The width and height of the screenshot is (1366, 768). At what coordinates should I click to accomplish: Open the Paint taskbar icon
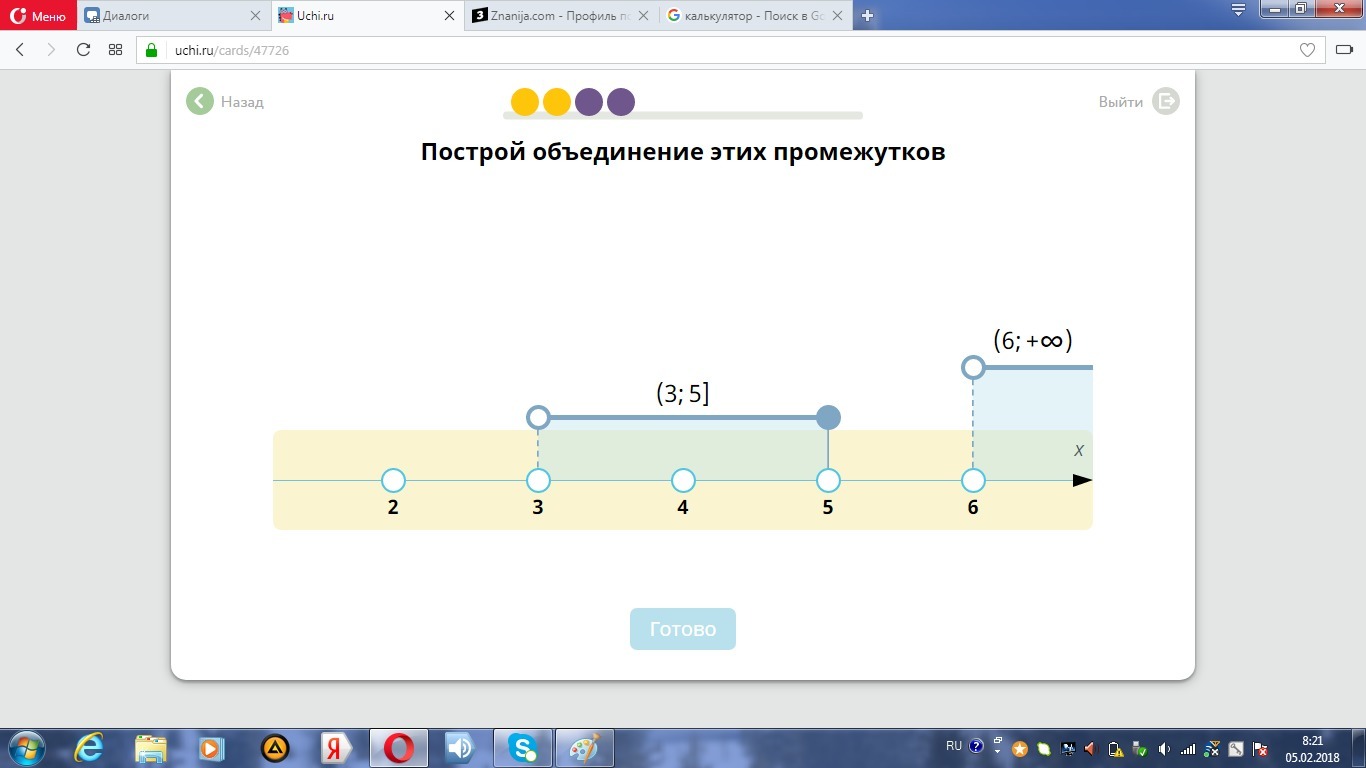584,748
